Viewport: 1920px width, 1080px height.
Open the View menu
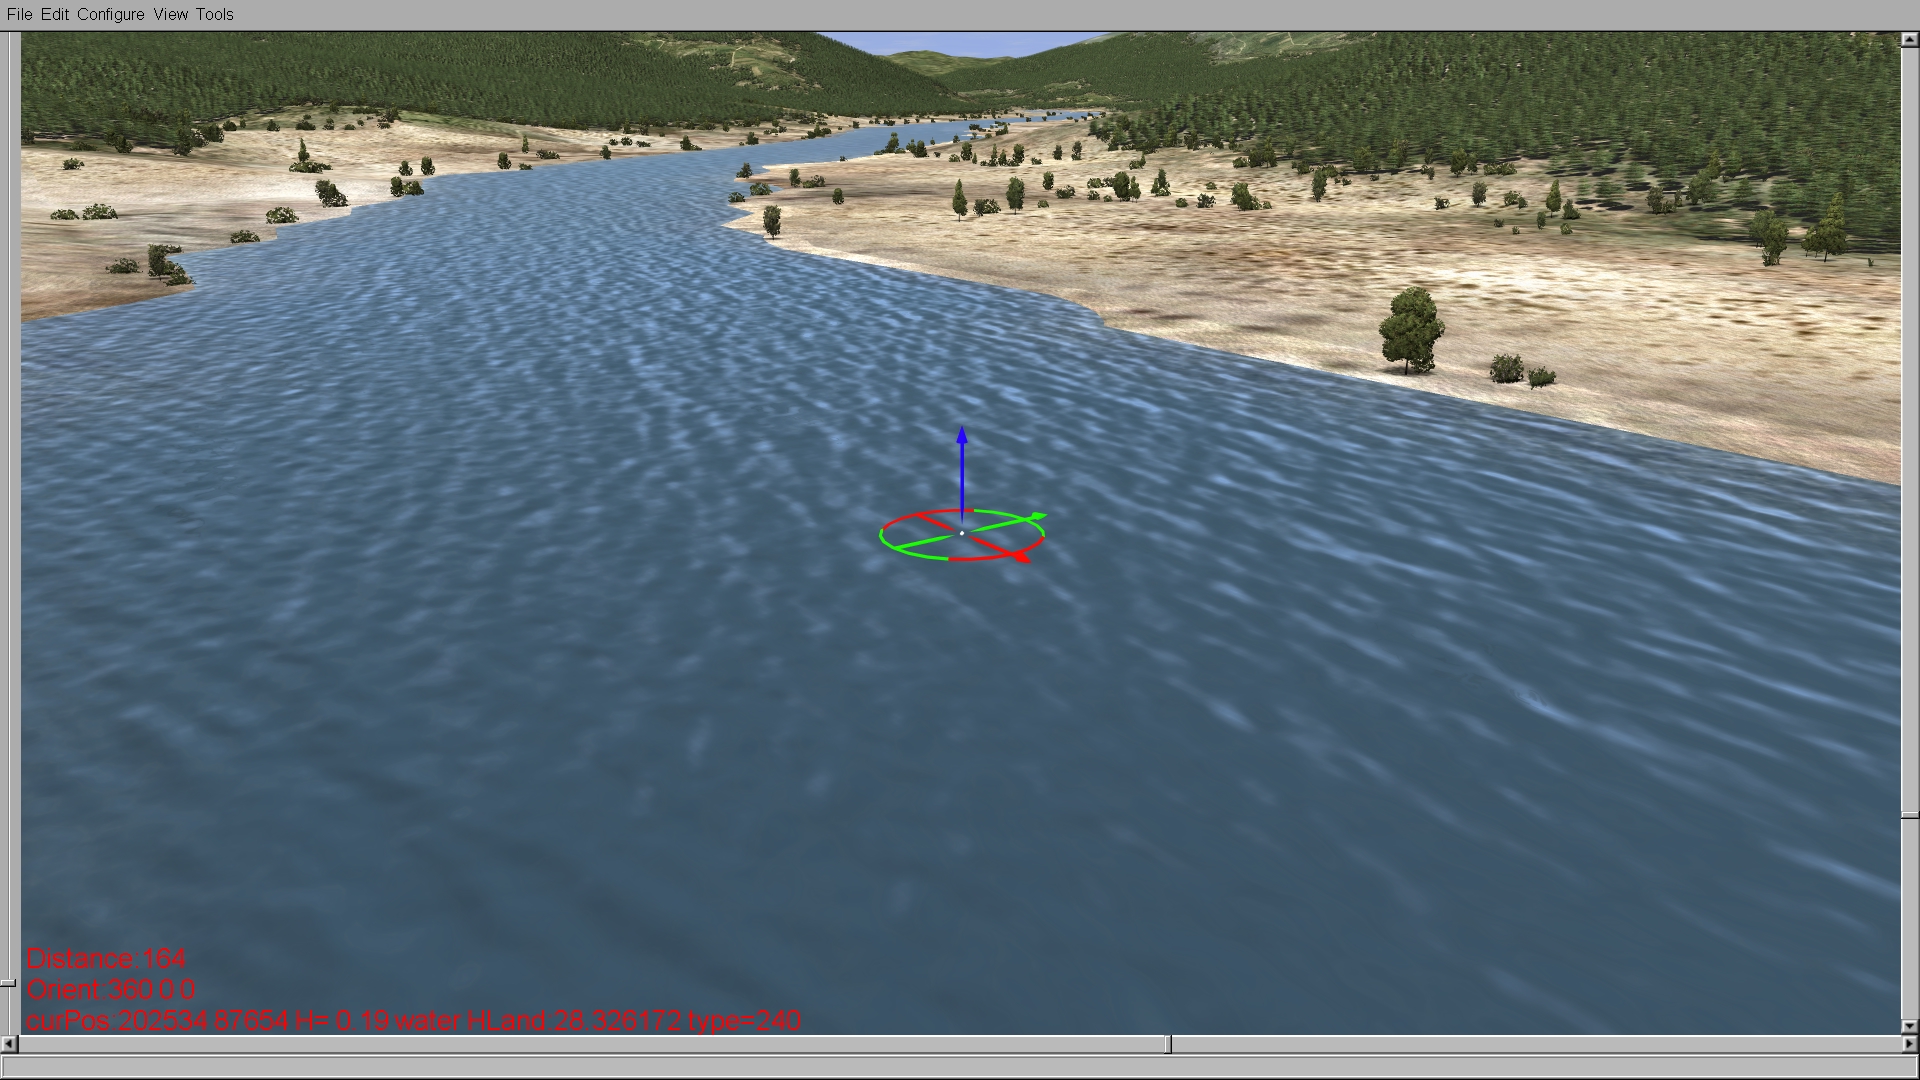[x=171, y=14]
